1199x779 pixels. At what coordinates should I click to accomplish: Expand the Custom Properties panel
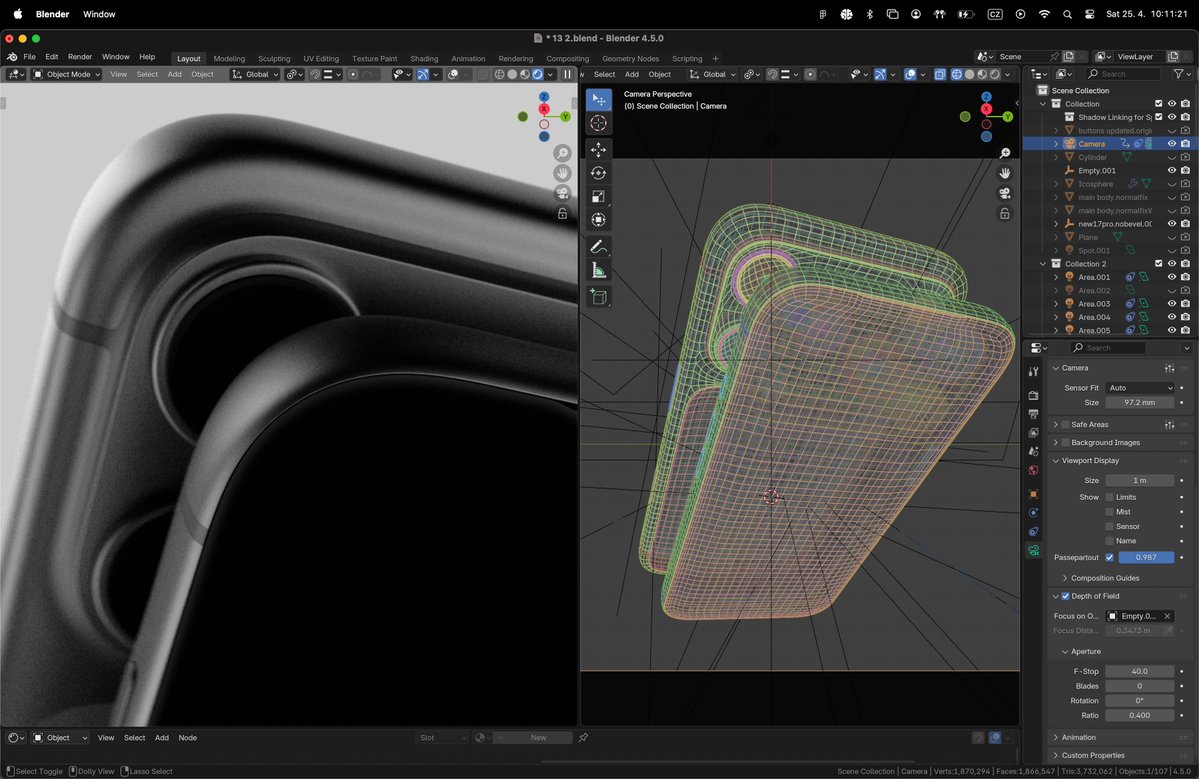click(x=1092, y=755)
